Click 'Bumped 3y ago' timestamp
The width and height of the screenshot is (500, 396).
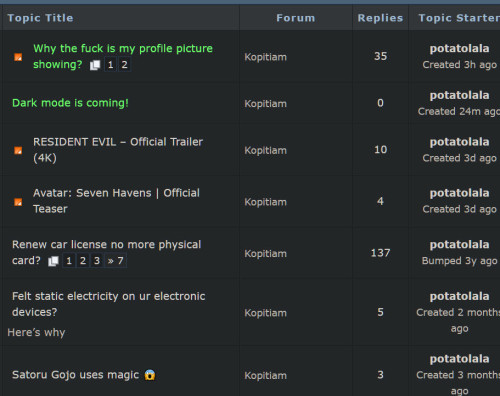(459, 261)
